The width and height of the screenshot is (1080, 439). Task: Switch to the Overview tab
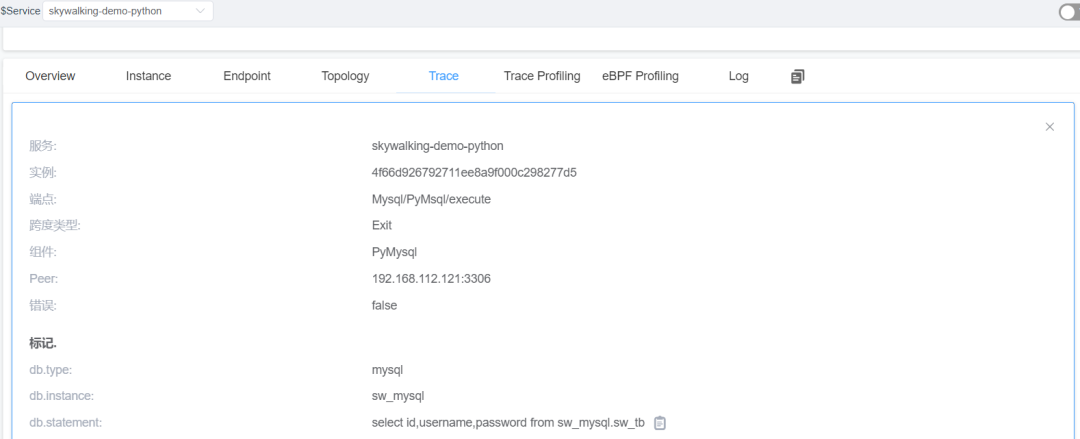point(50,76)
